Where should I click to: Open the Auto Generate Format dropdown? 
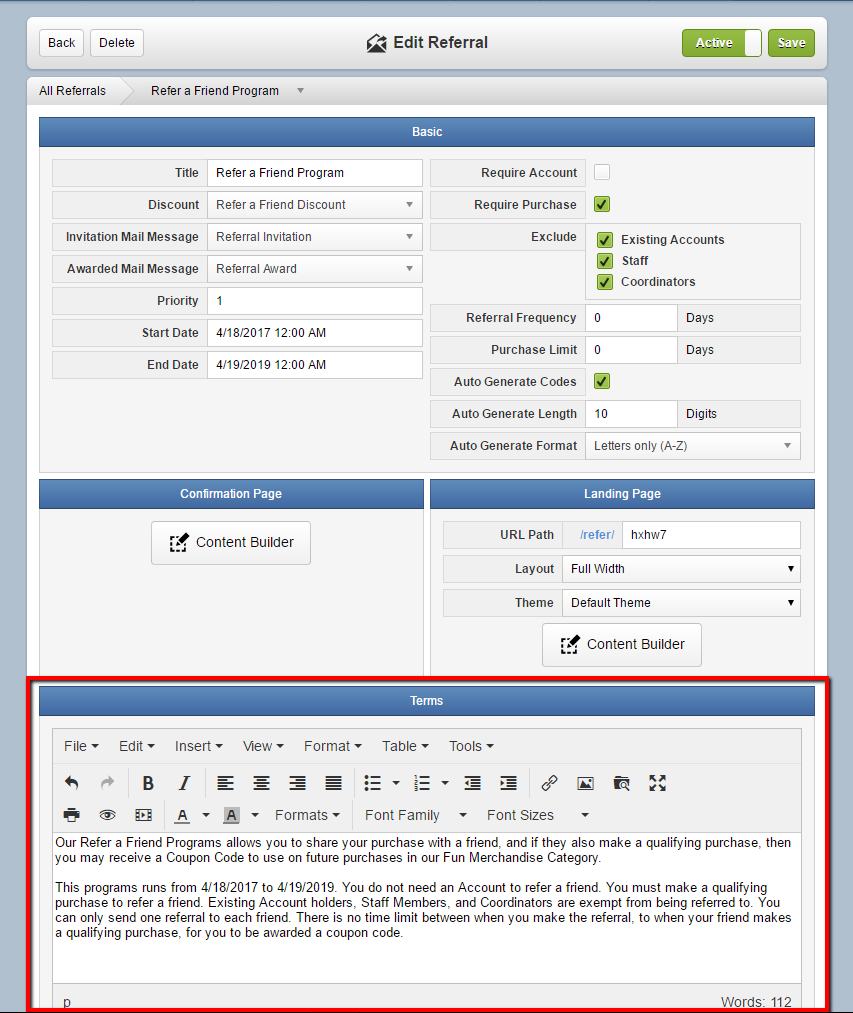point(693,446)
